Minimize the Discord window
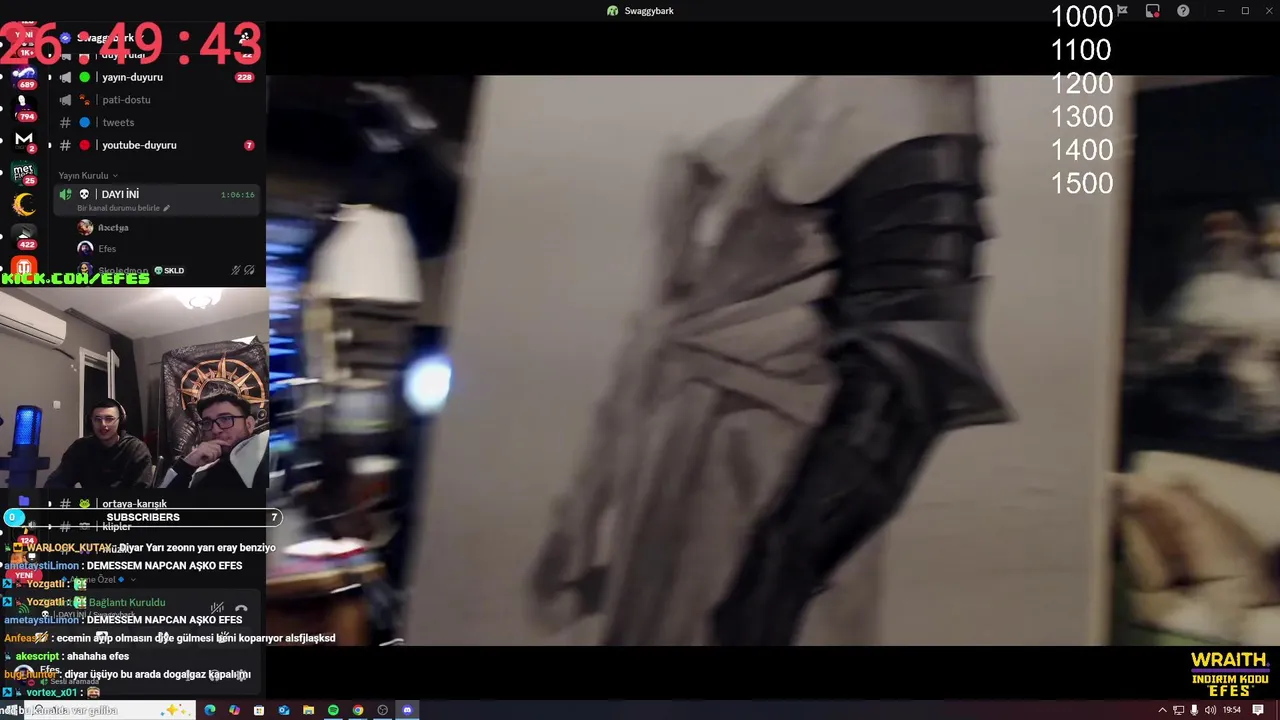Viewport: 1280px width, 720px height. pyautogui.click(x=1220, y=11)
